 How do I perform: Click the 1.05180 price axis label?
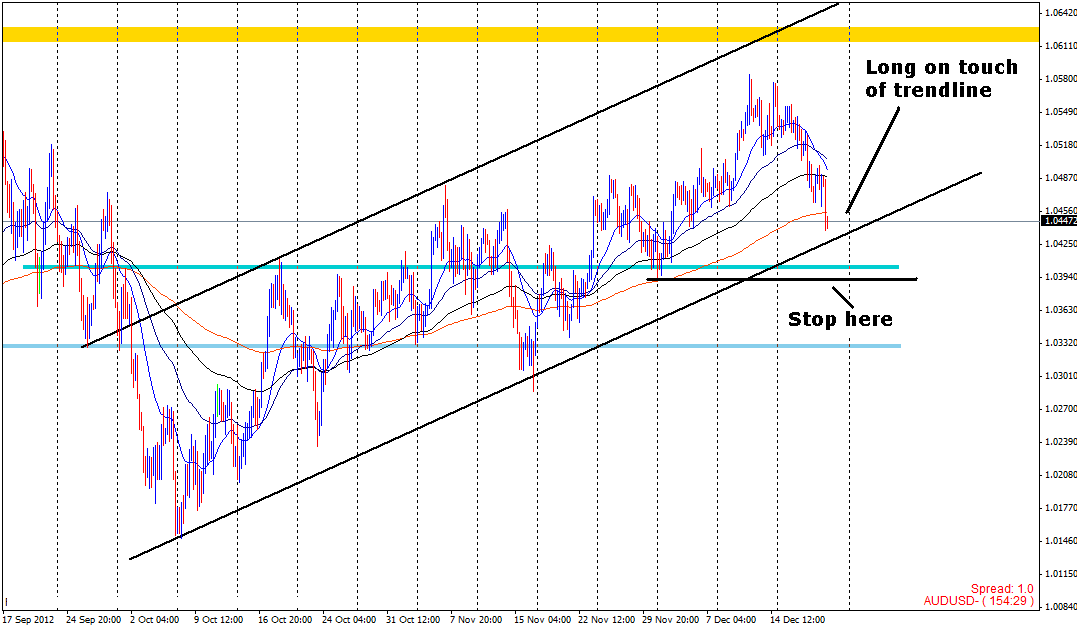tap(1061, 144)
